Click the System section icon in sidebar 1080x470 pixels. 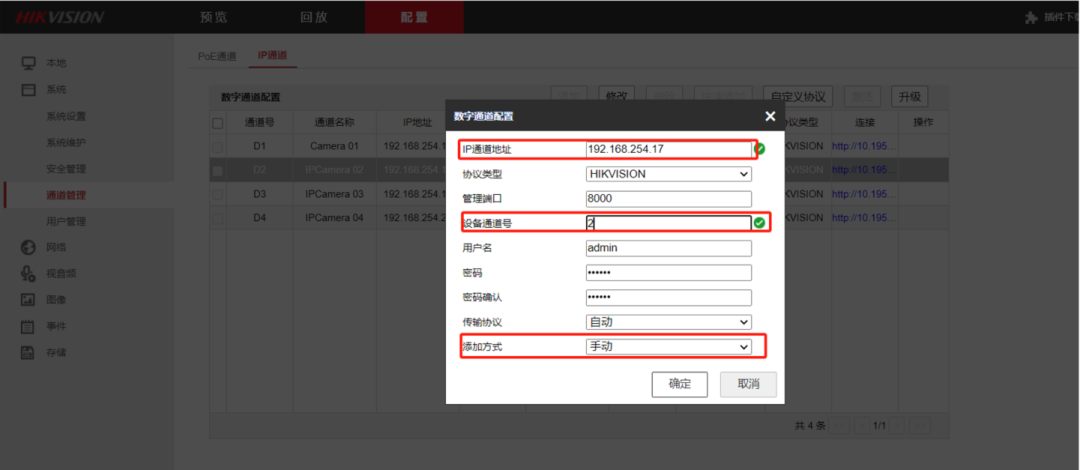tap(29, 90)
